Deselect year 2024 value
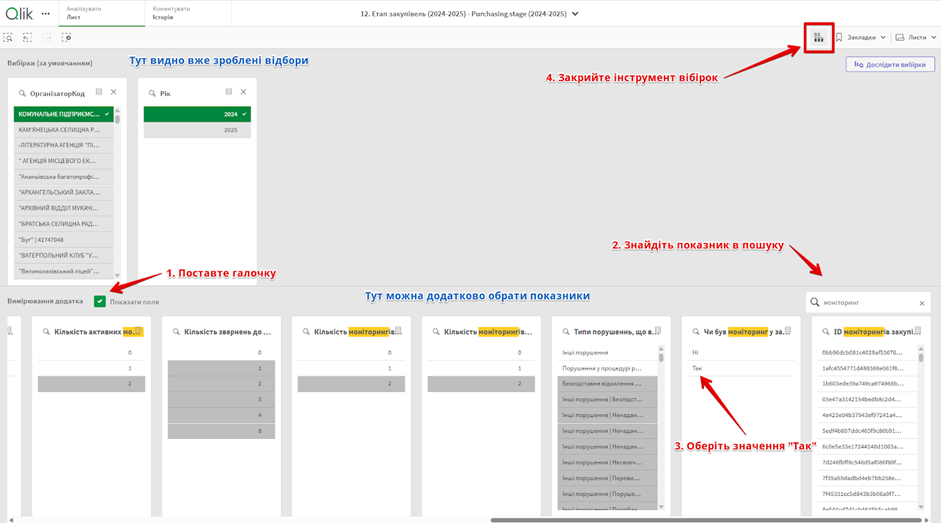This screenshot has height=523, width=941. 197,114
